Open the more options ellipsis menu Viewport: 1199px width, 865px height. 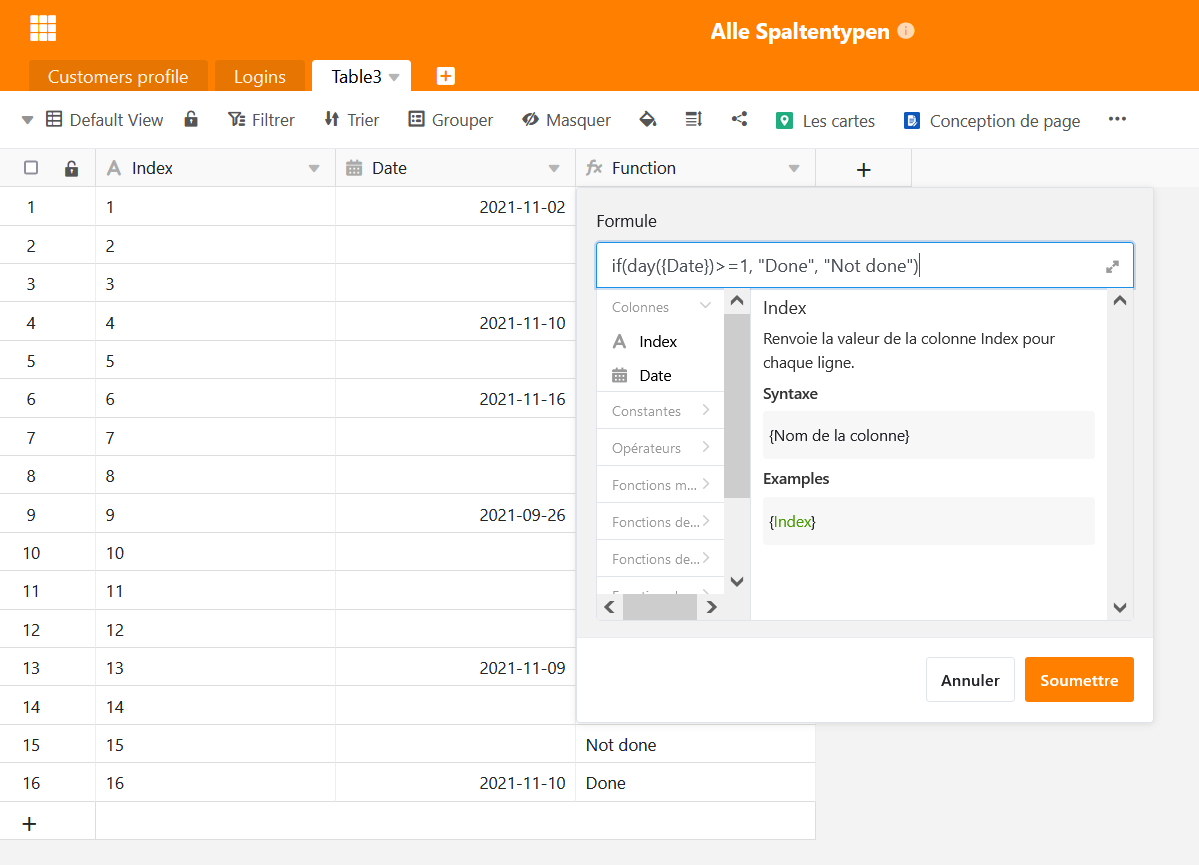click(1117, 120)
